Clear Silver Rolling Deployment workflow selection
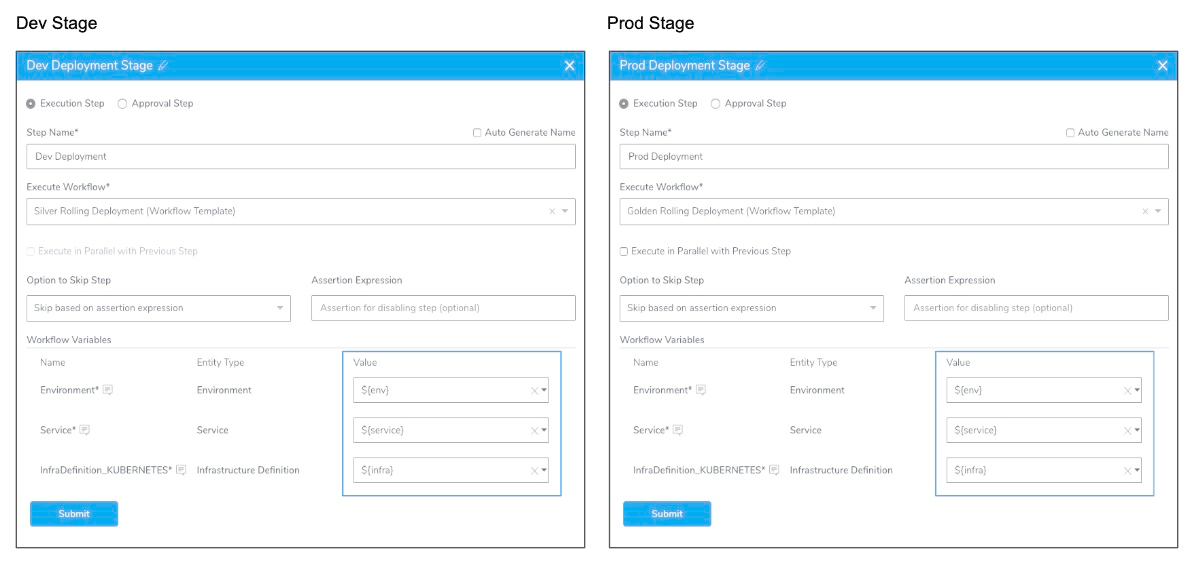 pyautogui.click(x=552, y=211)
